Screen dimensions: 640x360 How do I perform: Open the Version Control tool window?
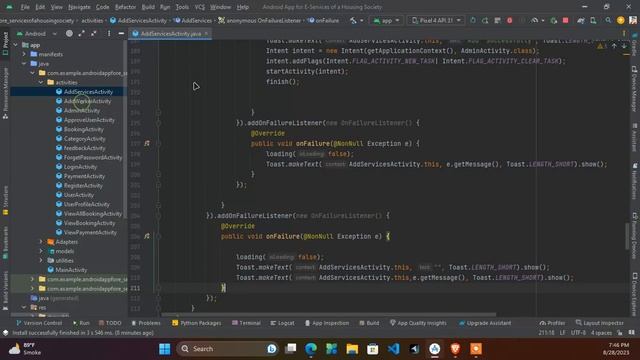point(38,323)
